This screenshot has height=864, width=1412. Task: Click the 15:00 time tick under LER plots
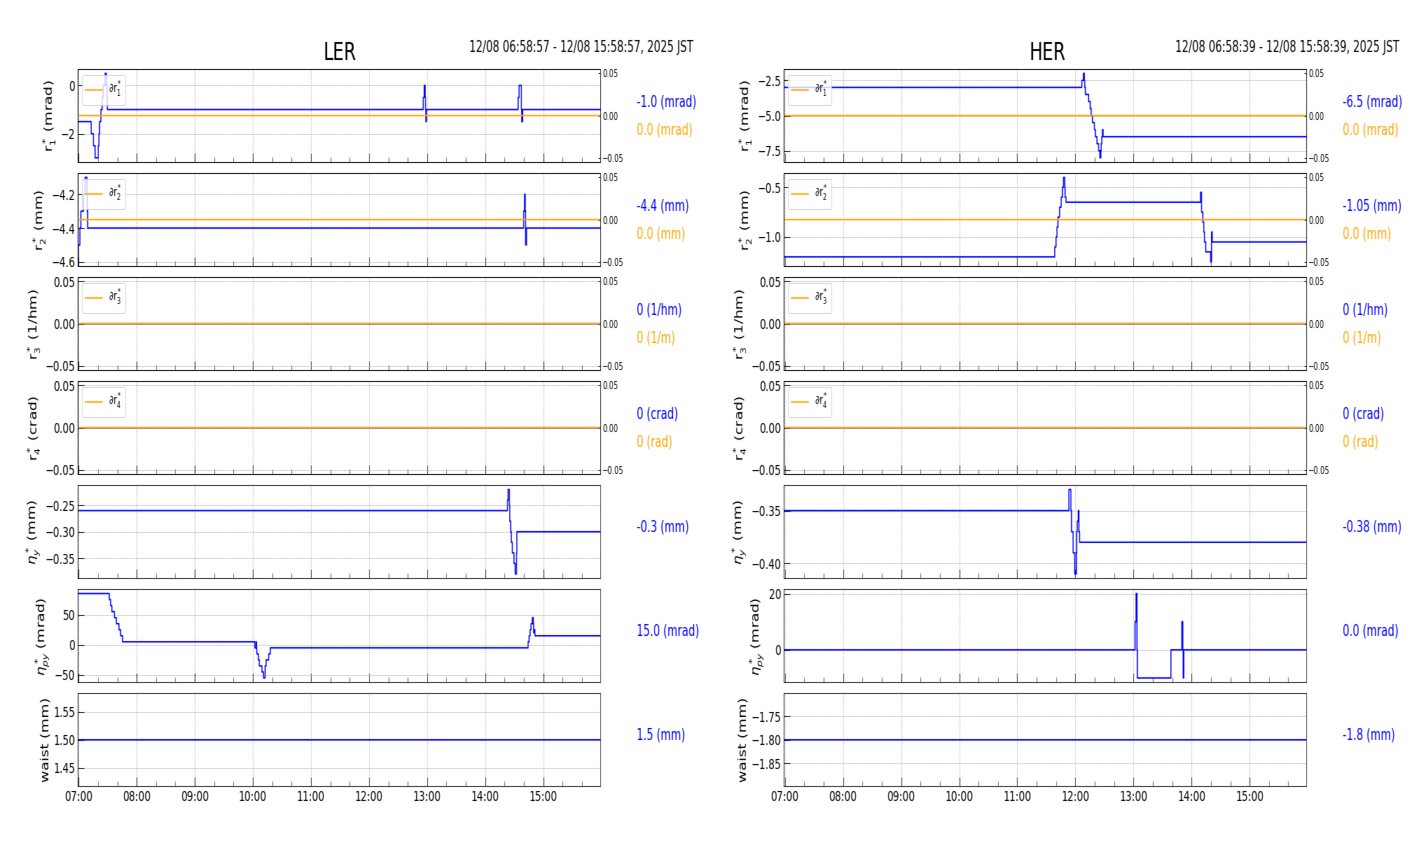pyautogui.click(x=543, y=797)
